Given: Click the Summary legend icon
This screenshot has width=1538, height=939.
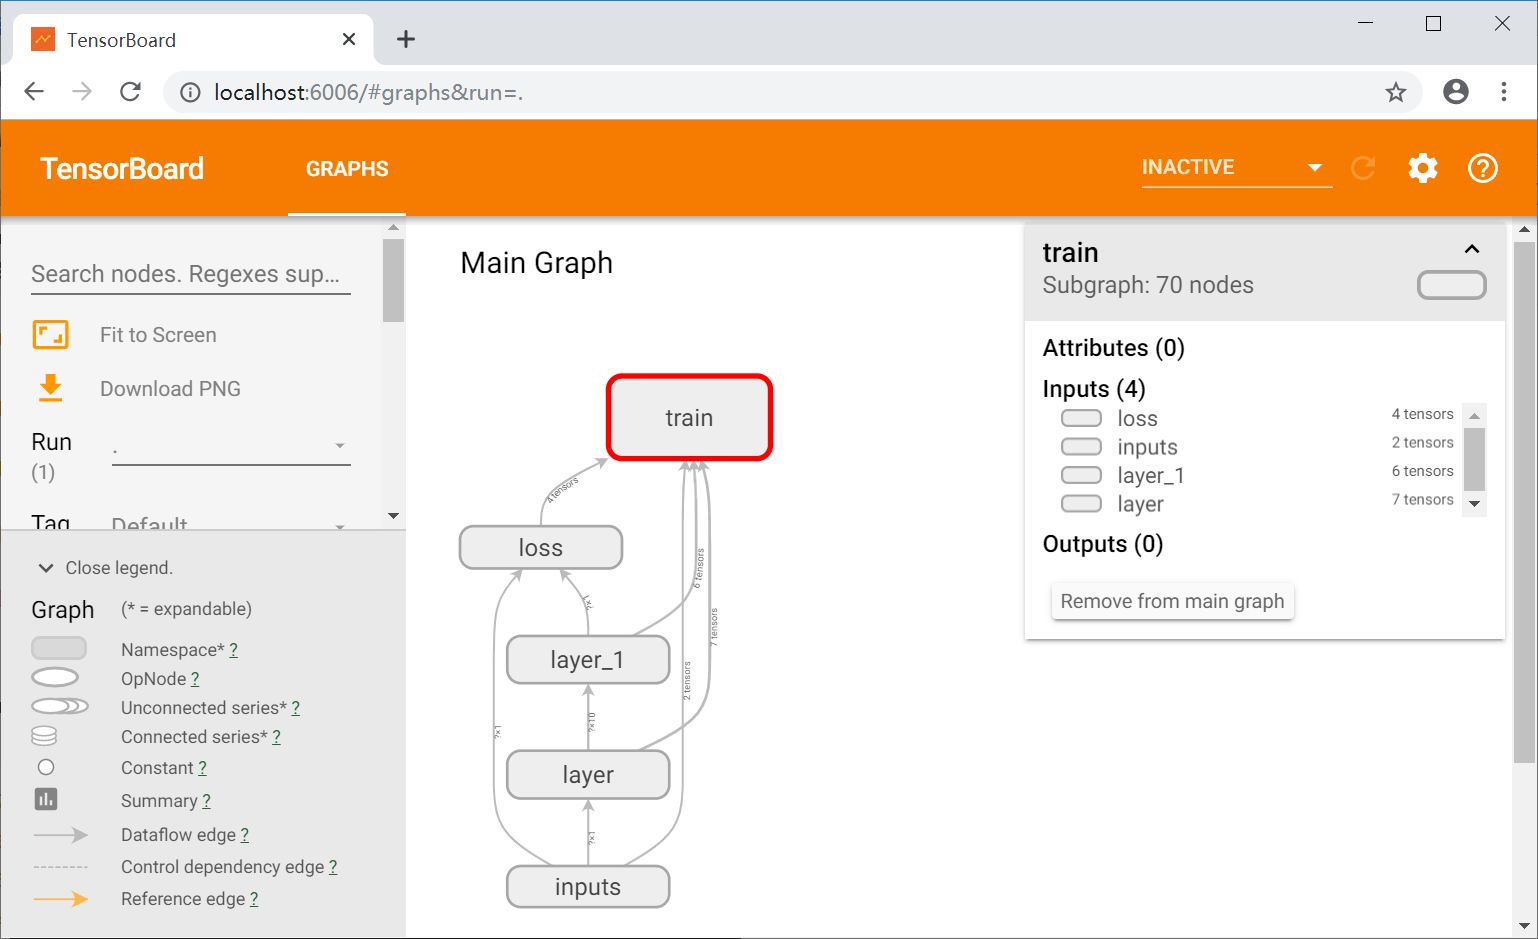Looking at the screenshot, I should pyautogui.click(x=46, y=799).
